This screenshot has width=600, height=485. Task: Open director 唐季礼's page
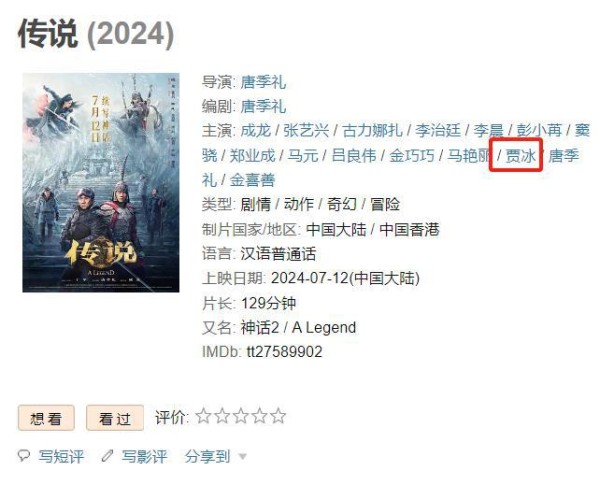(263, 82)
